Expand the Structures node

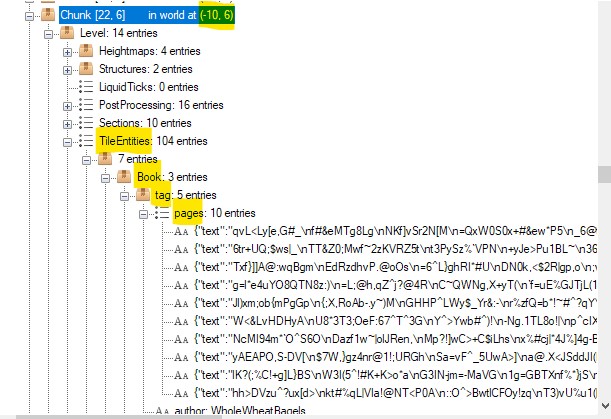point(67,70)
